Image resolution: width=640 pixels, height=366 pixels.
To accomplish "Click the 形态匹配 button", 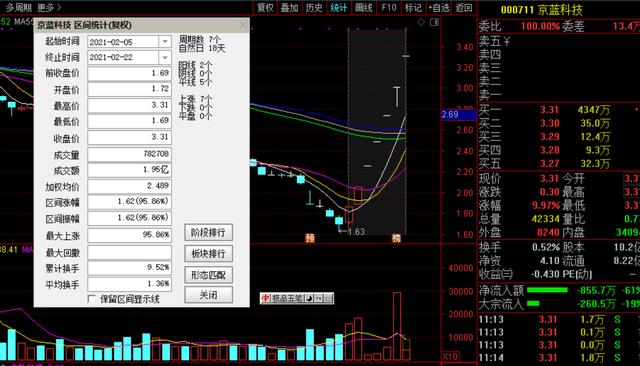I will [209, 275].
